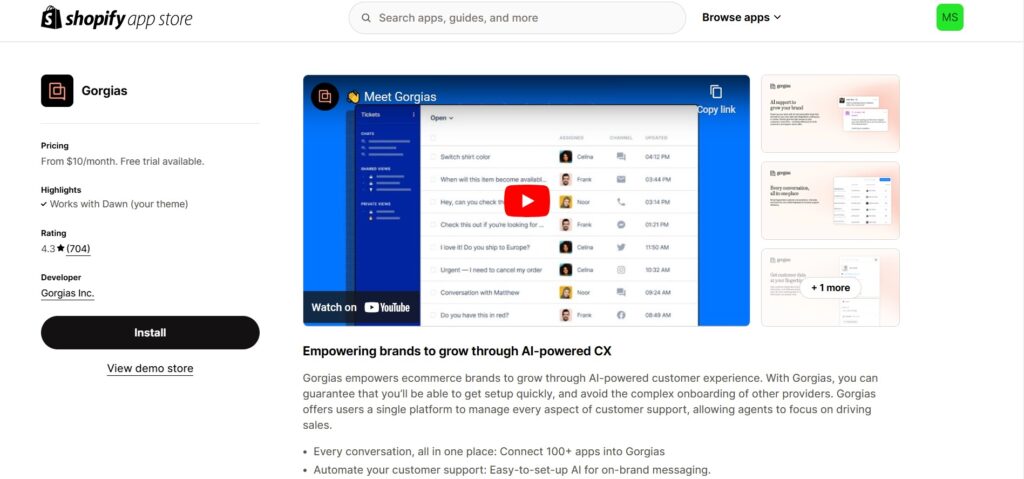The width and height of the screenshot is (1024, 479).
Task: Focus the Search apps, guides, and more field
Action: (x=517, y=18)
